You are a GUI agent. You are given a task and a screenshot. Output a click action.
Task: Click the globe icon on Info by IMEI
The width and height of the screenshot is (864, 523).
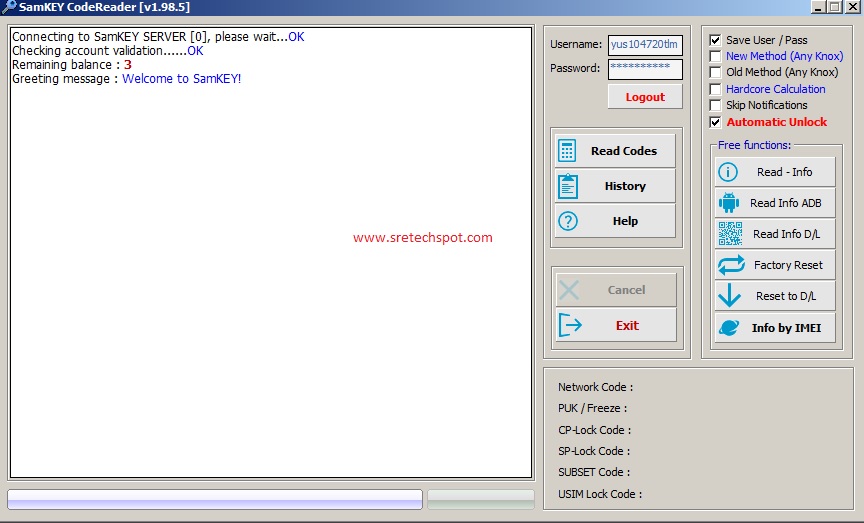pyautogui.click(x=729, y=327)
